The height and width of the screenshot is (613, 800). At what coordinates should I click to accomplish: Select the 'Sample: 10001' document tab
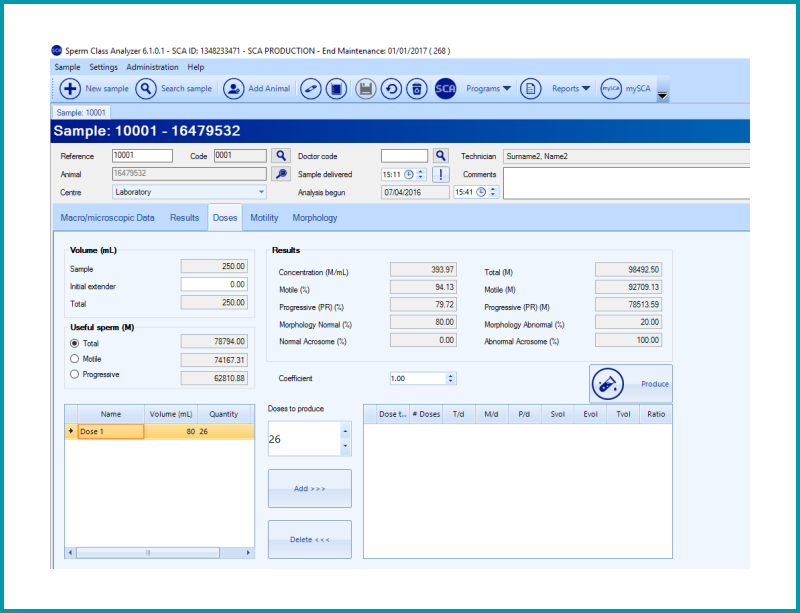(x=81, y=112)
